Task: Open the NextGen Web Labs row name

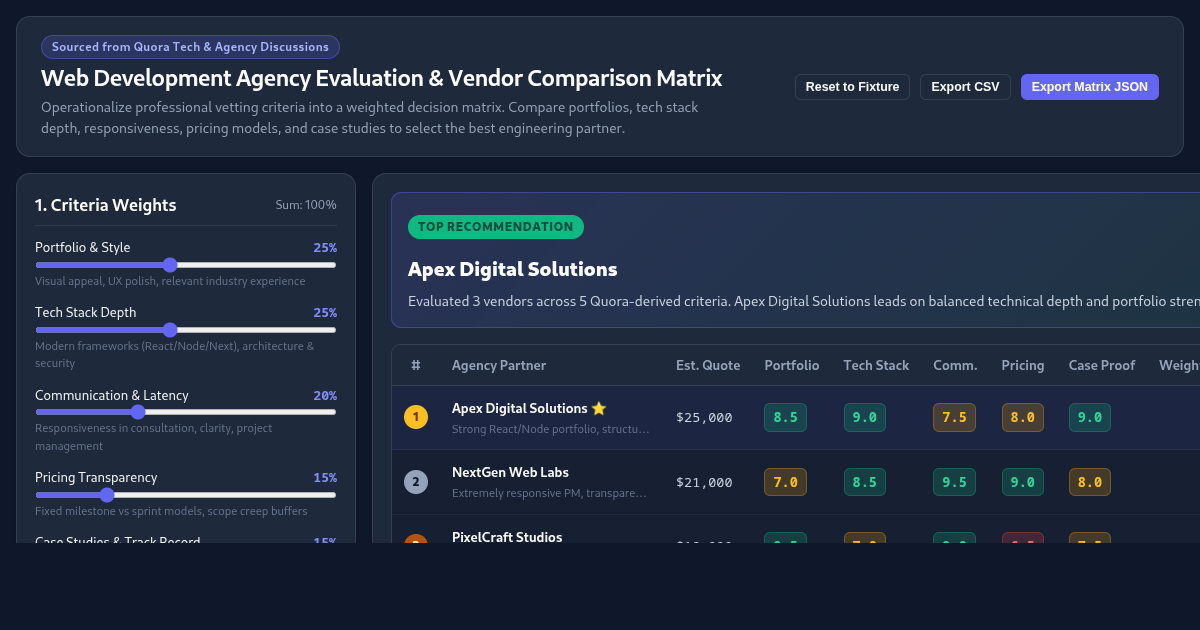Action: pyautogui.click(x=510, y=472)
